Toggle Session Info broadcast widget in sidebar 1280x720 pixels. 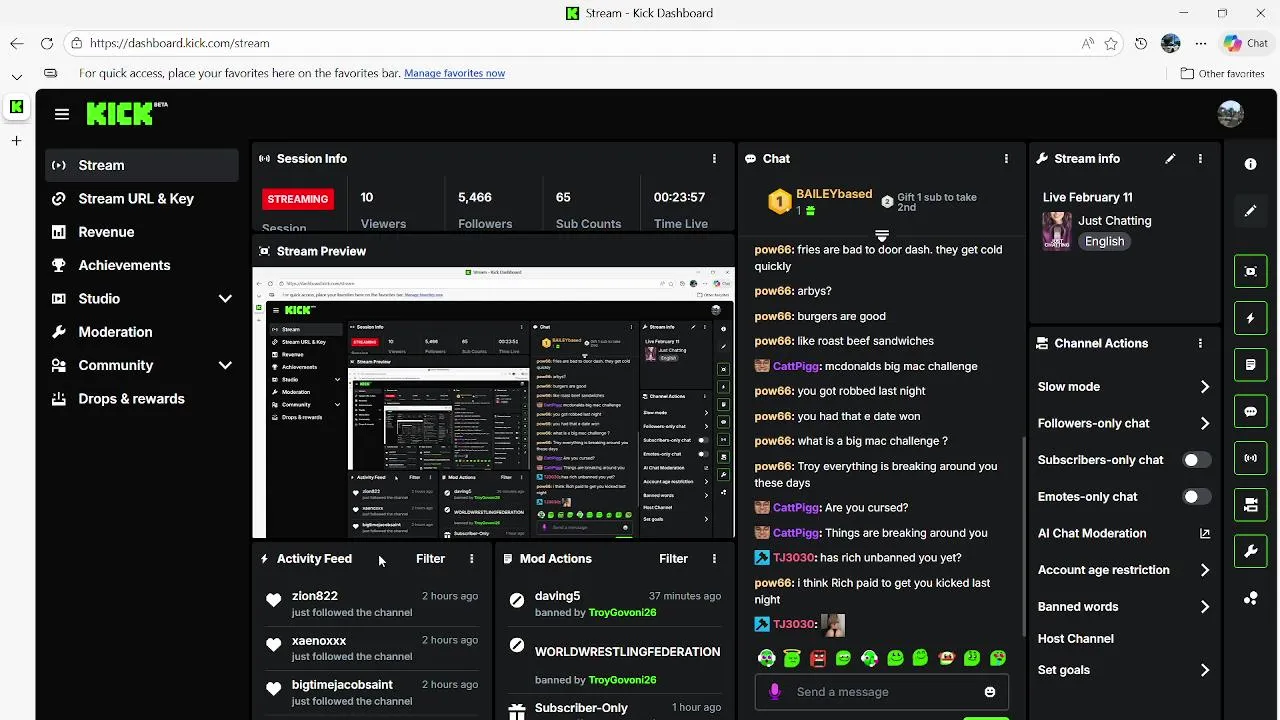click(1250, 458)
